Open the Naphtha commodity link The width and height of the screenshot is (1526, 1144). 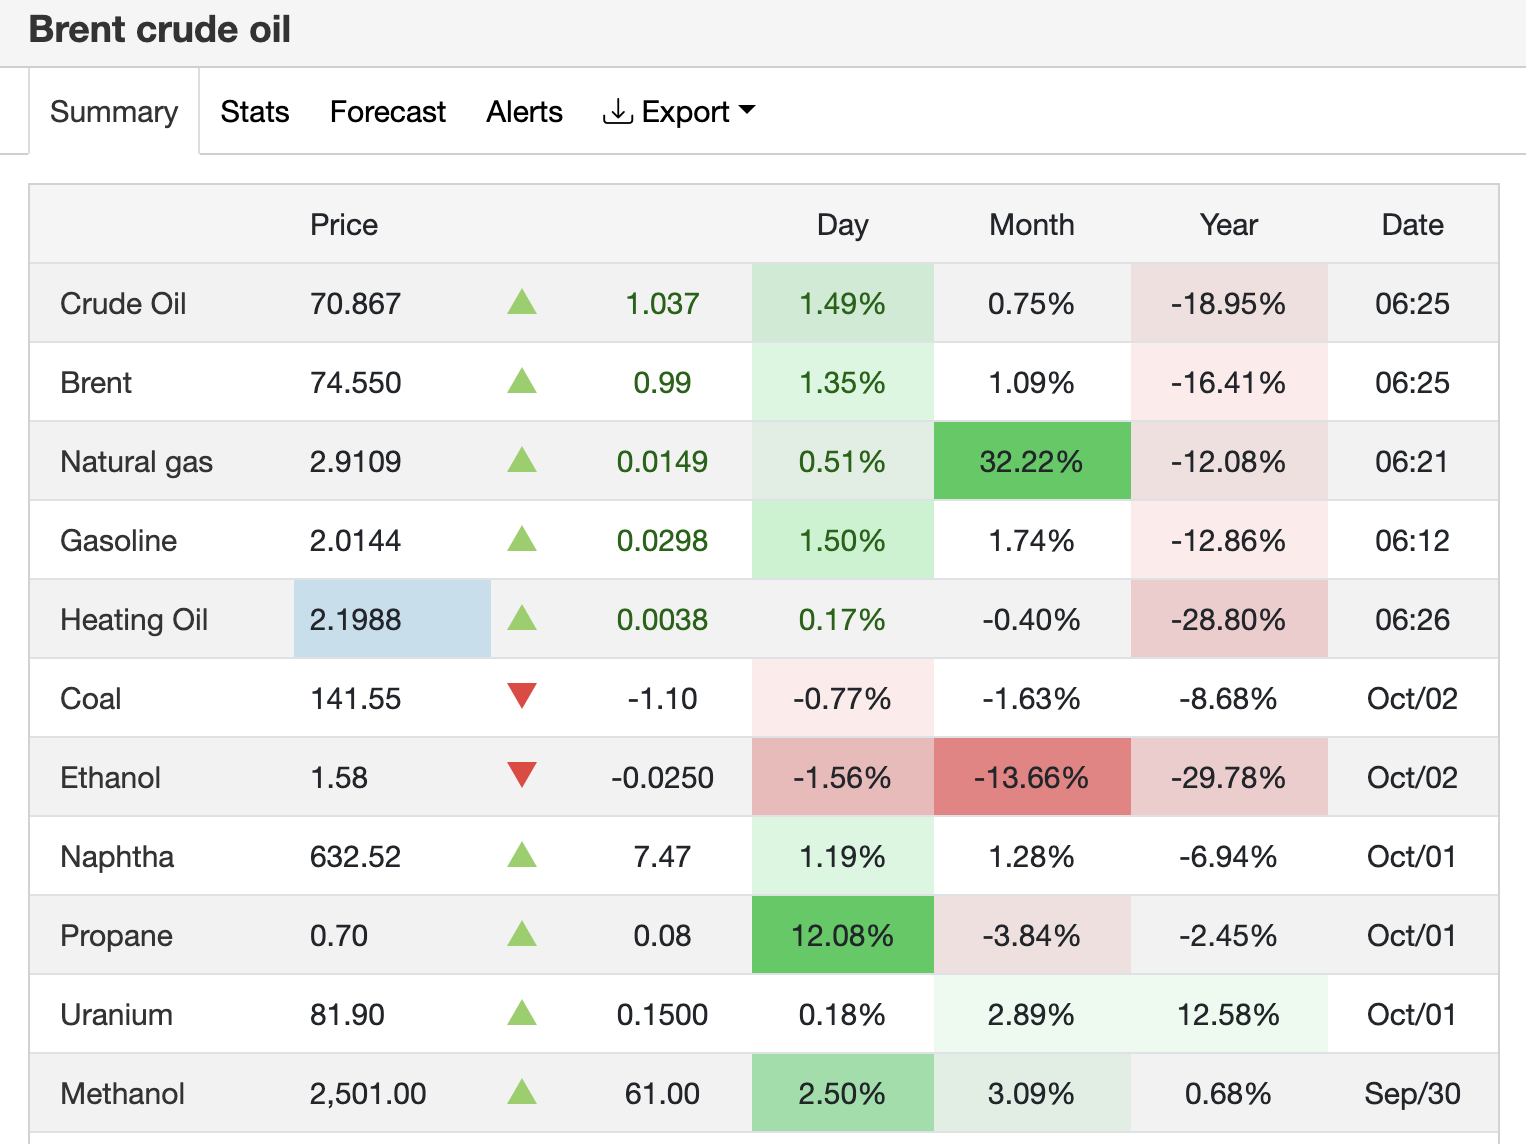click(117, 856)
